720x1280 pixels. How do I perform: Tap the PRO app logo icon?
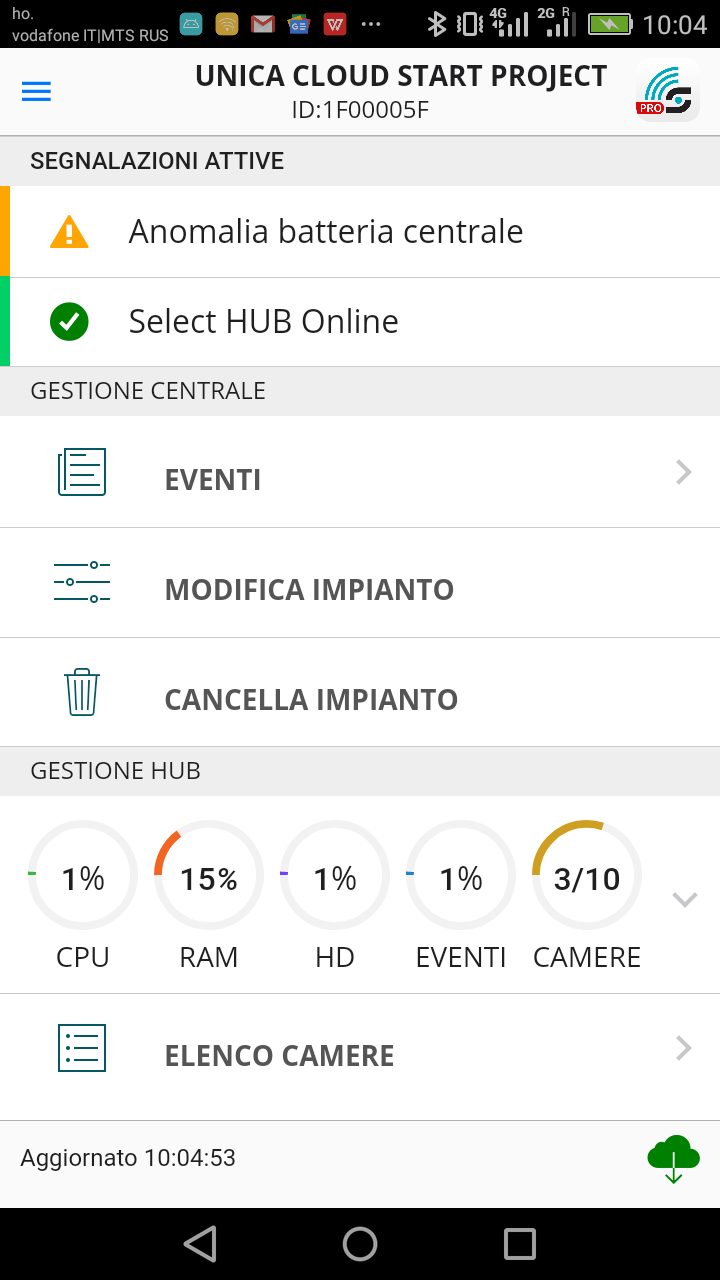pos(668,92)
